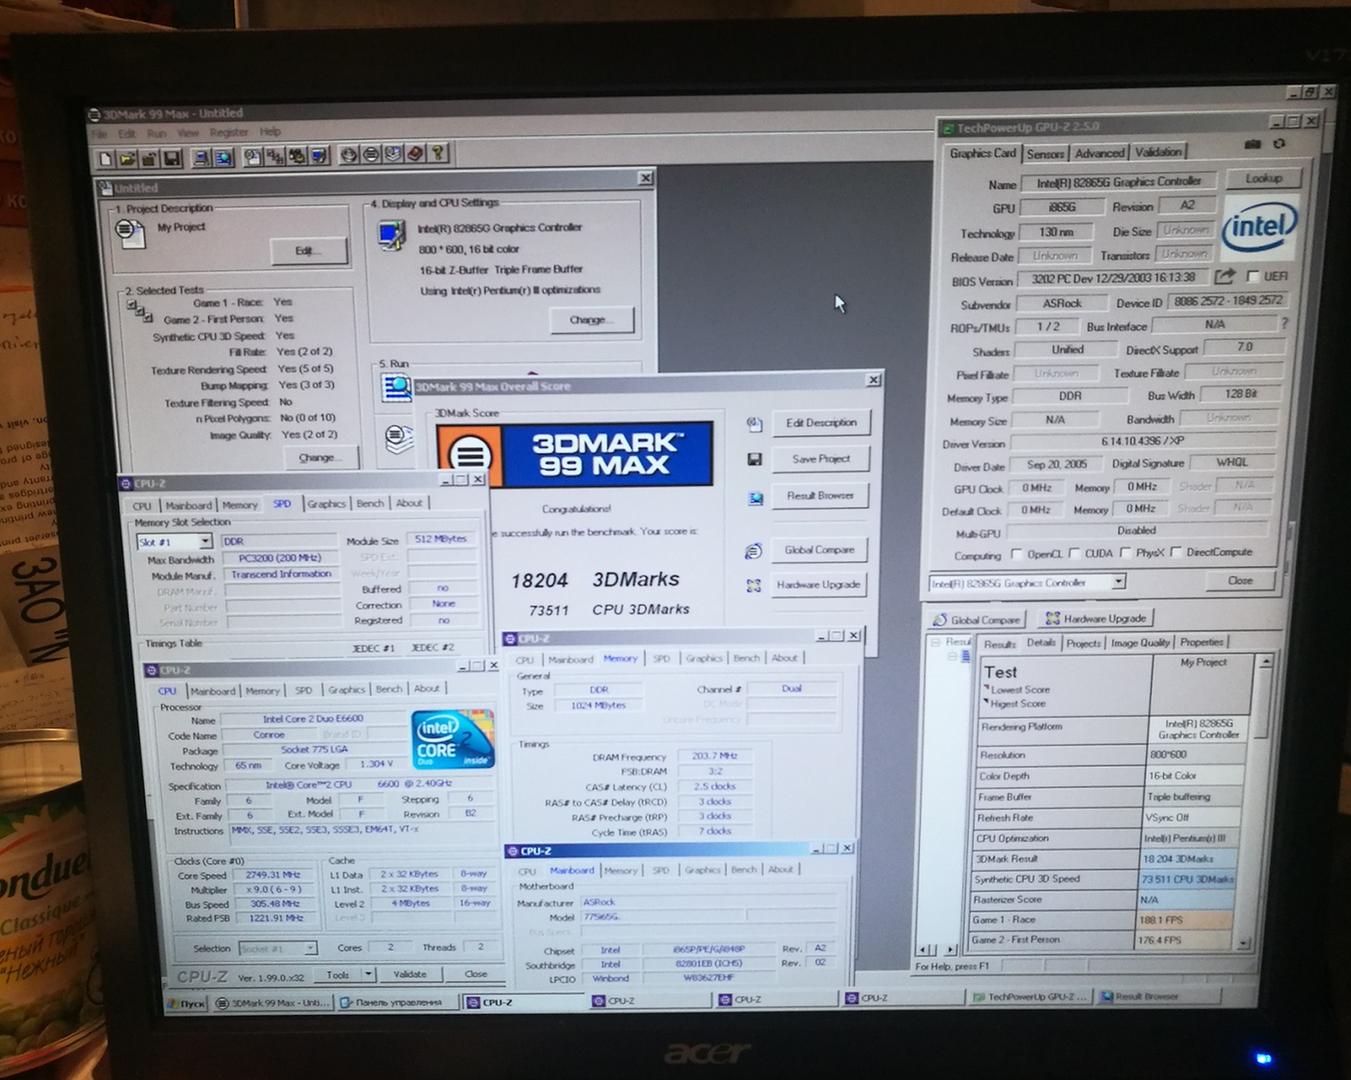Click the Edit Description icon in score dialog
Image resolution: width=1351 pixels, height=1080 pixels.
coord(754,424)
